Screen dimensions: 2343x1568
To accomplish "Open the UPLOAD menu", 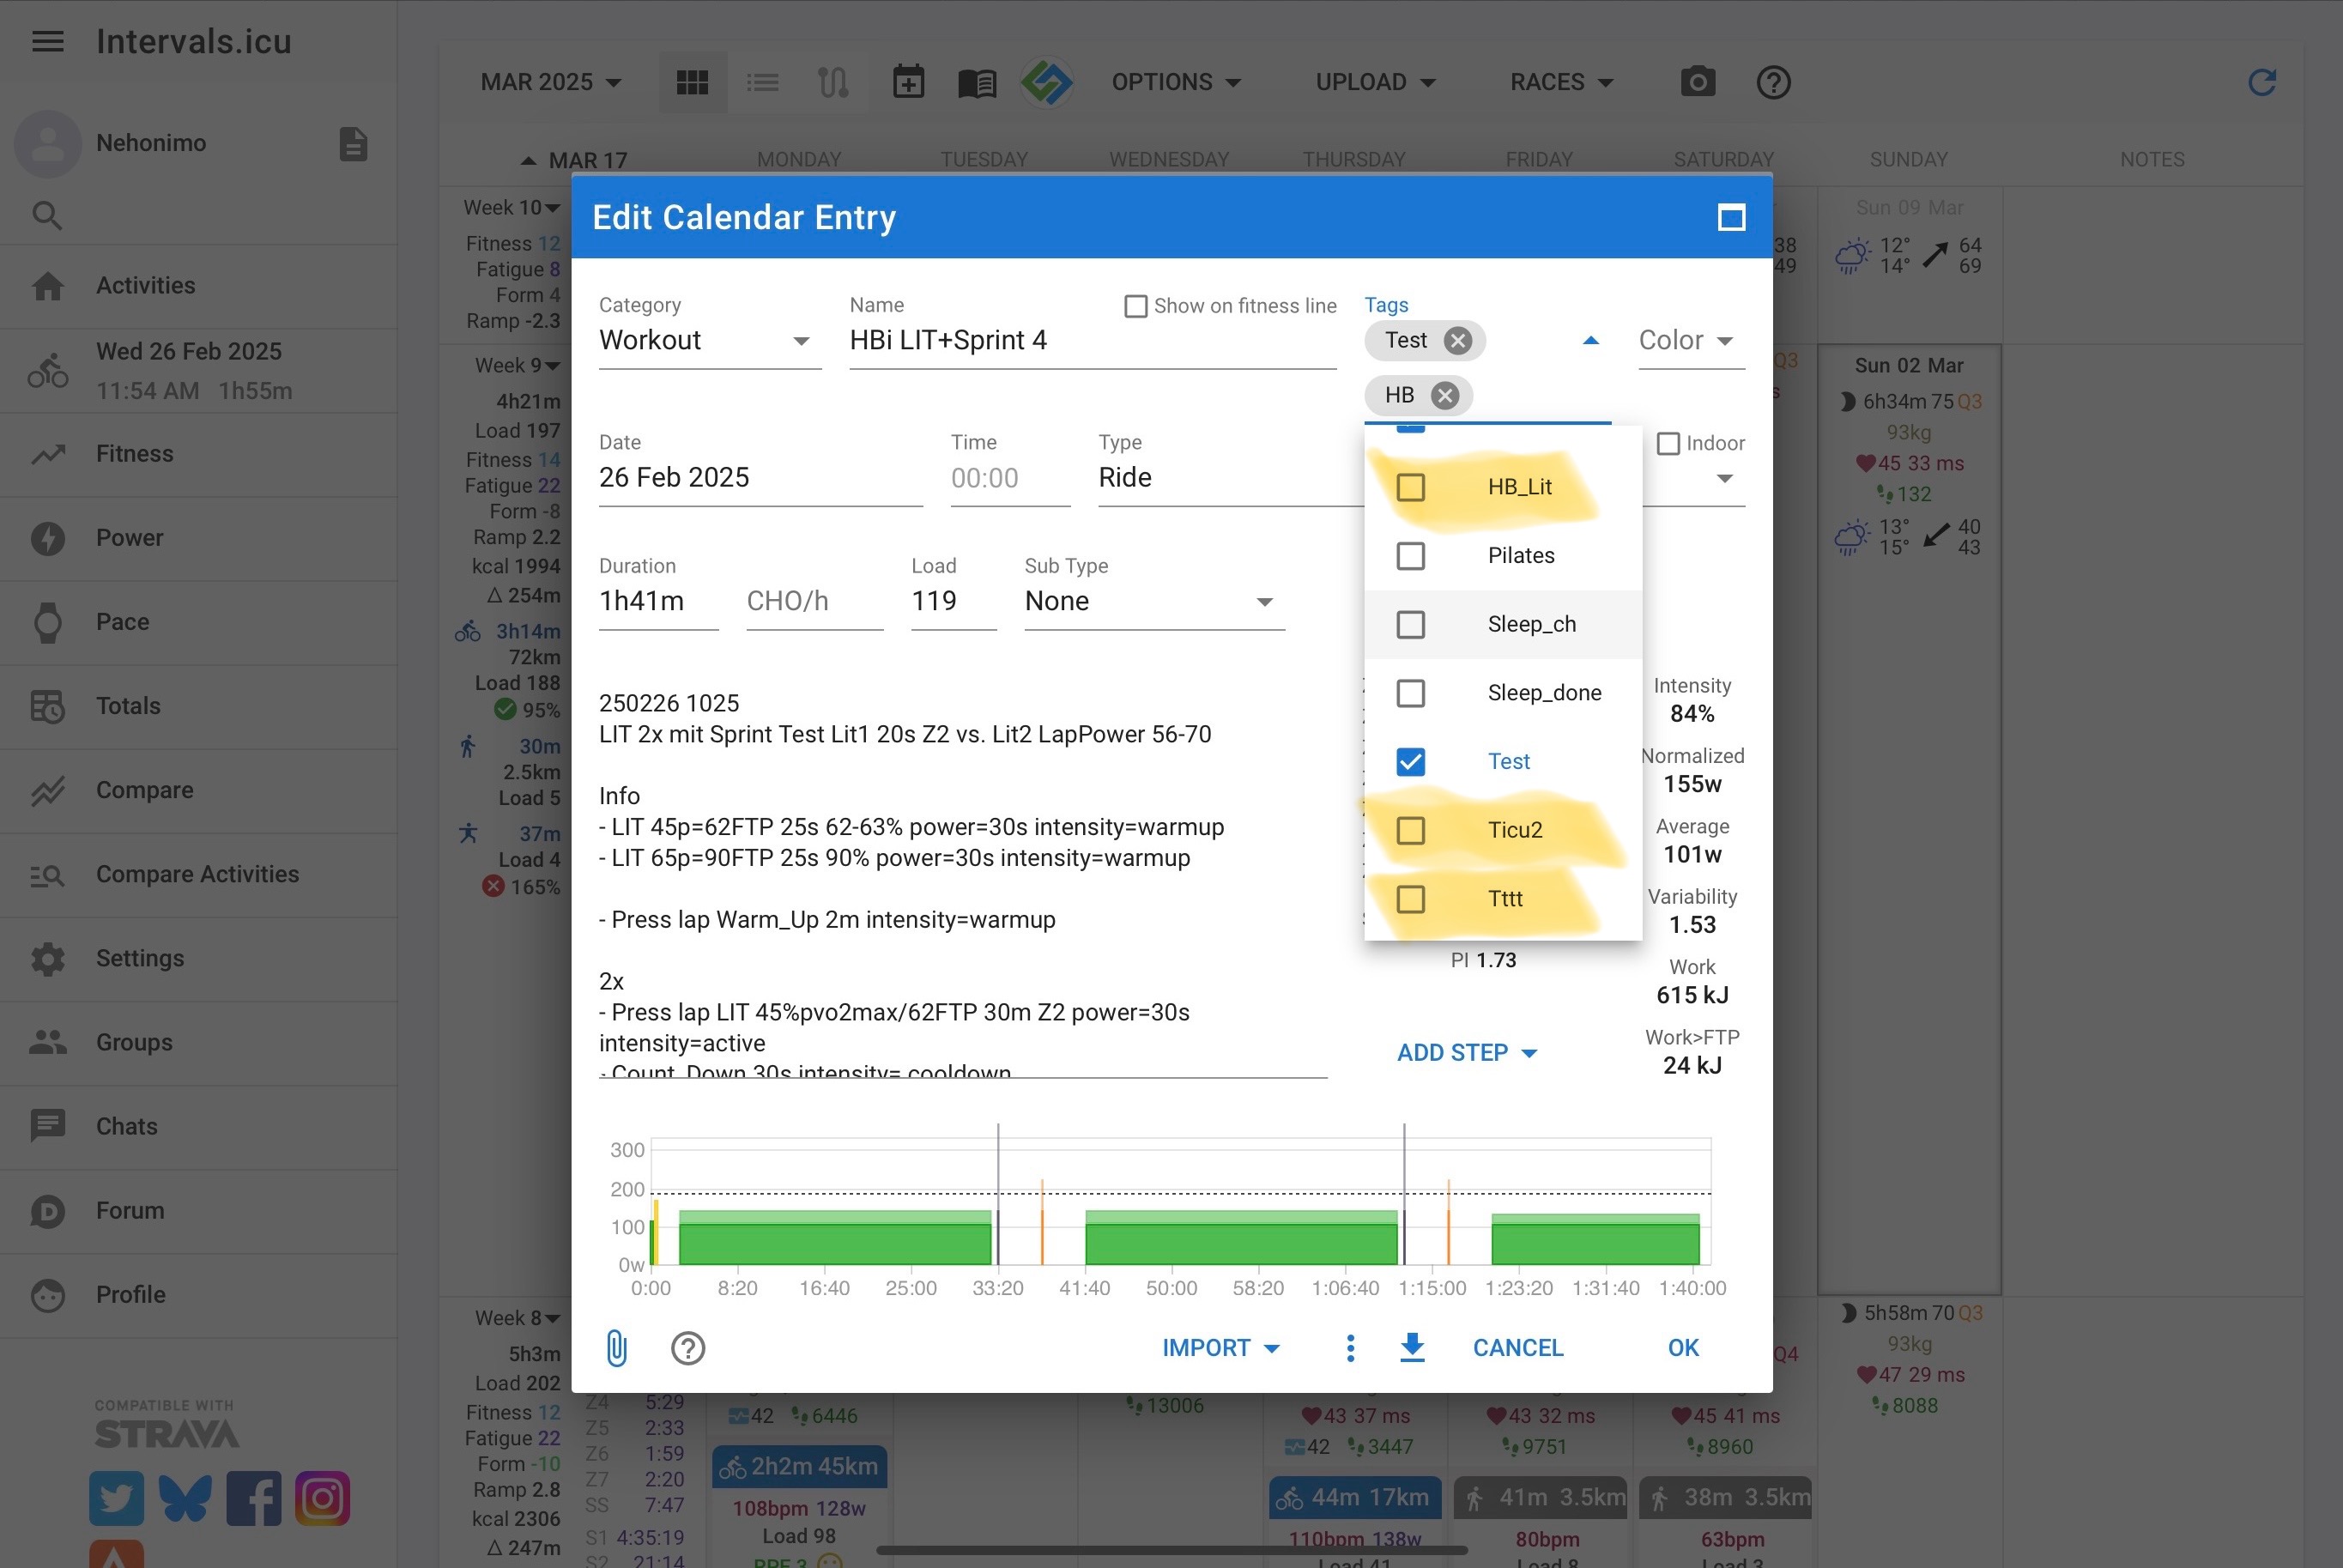I will click(x=1375, y=82).
